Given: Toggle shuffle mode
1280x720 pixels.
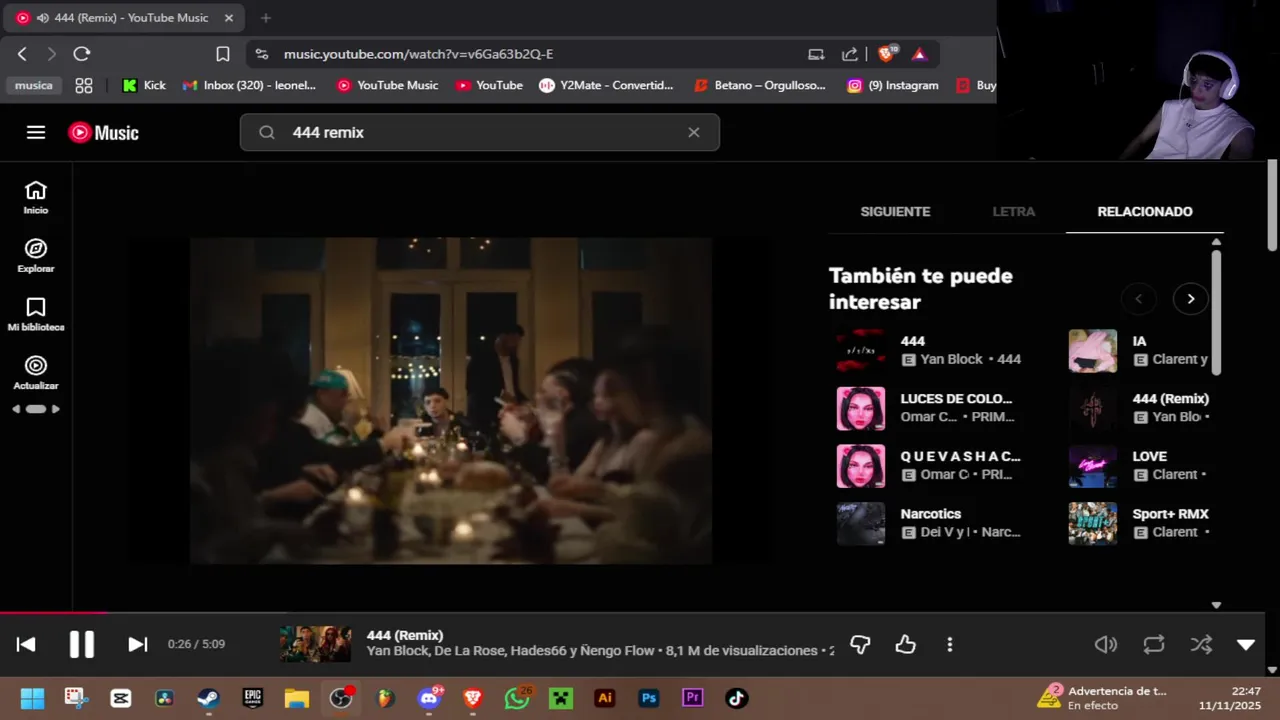Looking at the screenshot, I should tap(1201, 645).
